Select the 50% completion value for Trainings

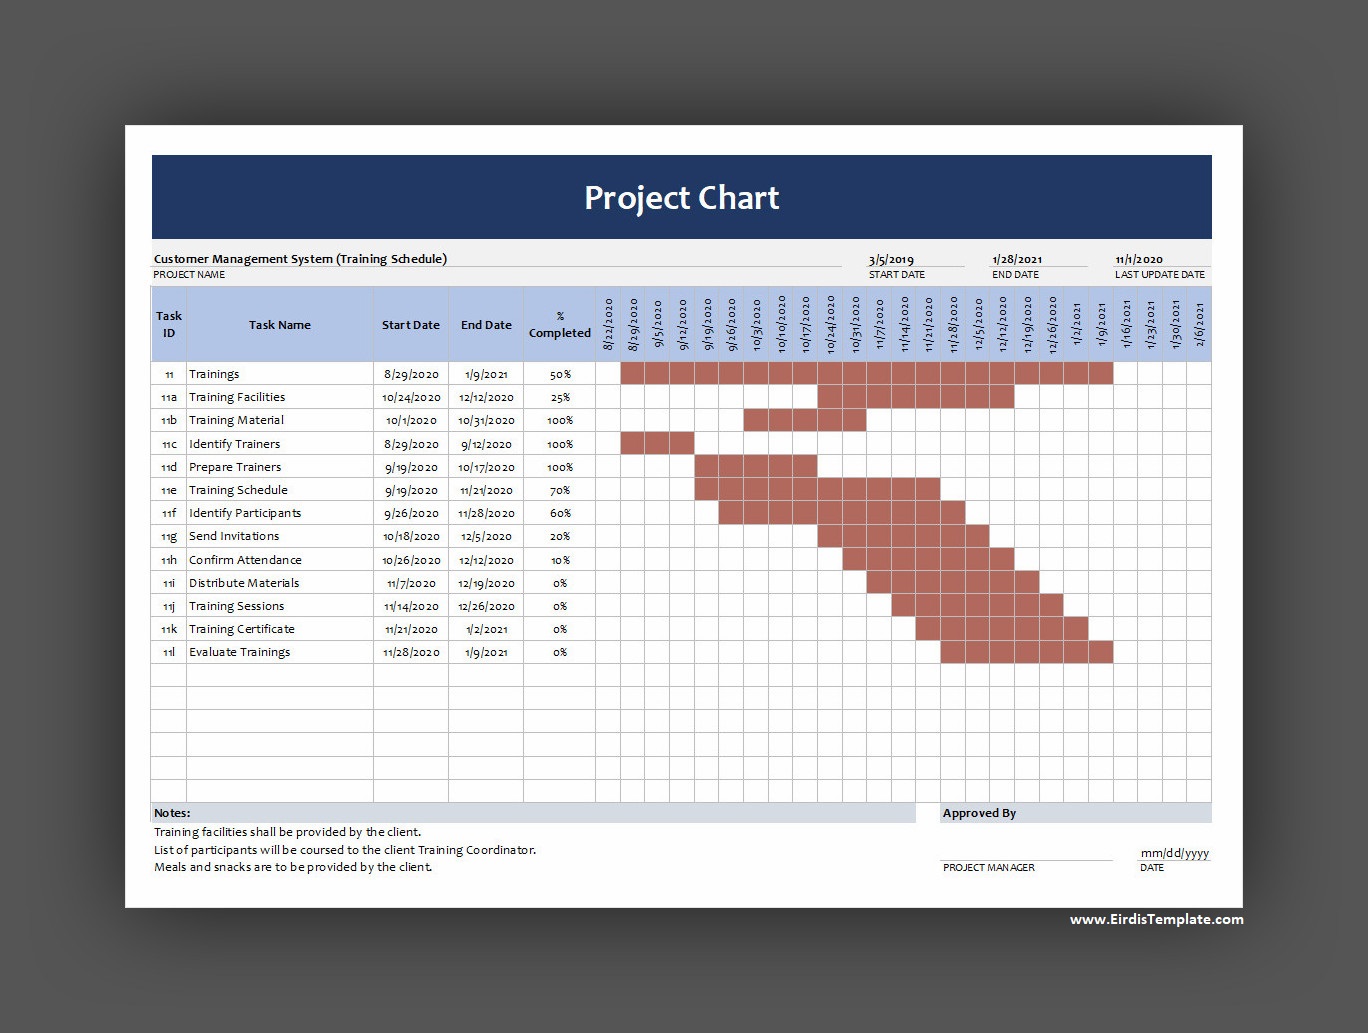(559, 373)
